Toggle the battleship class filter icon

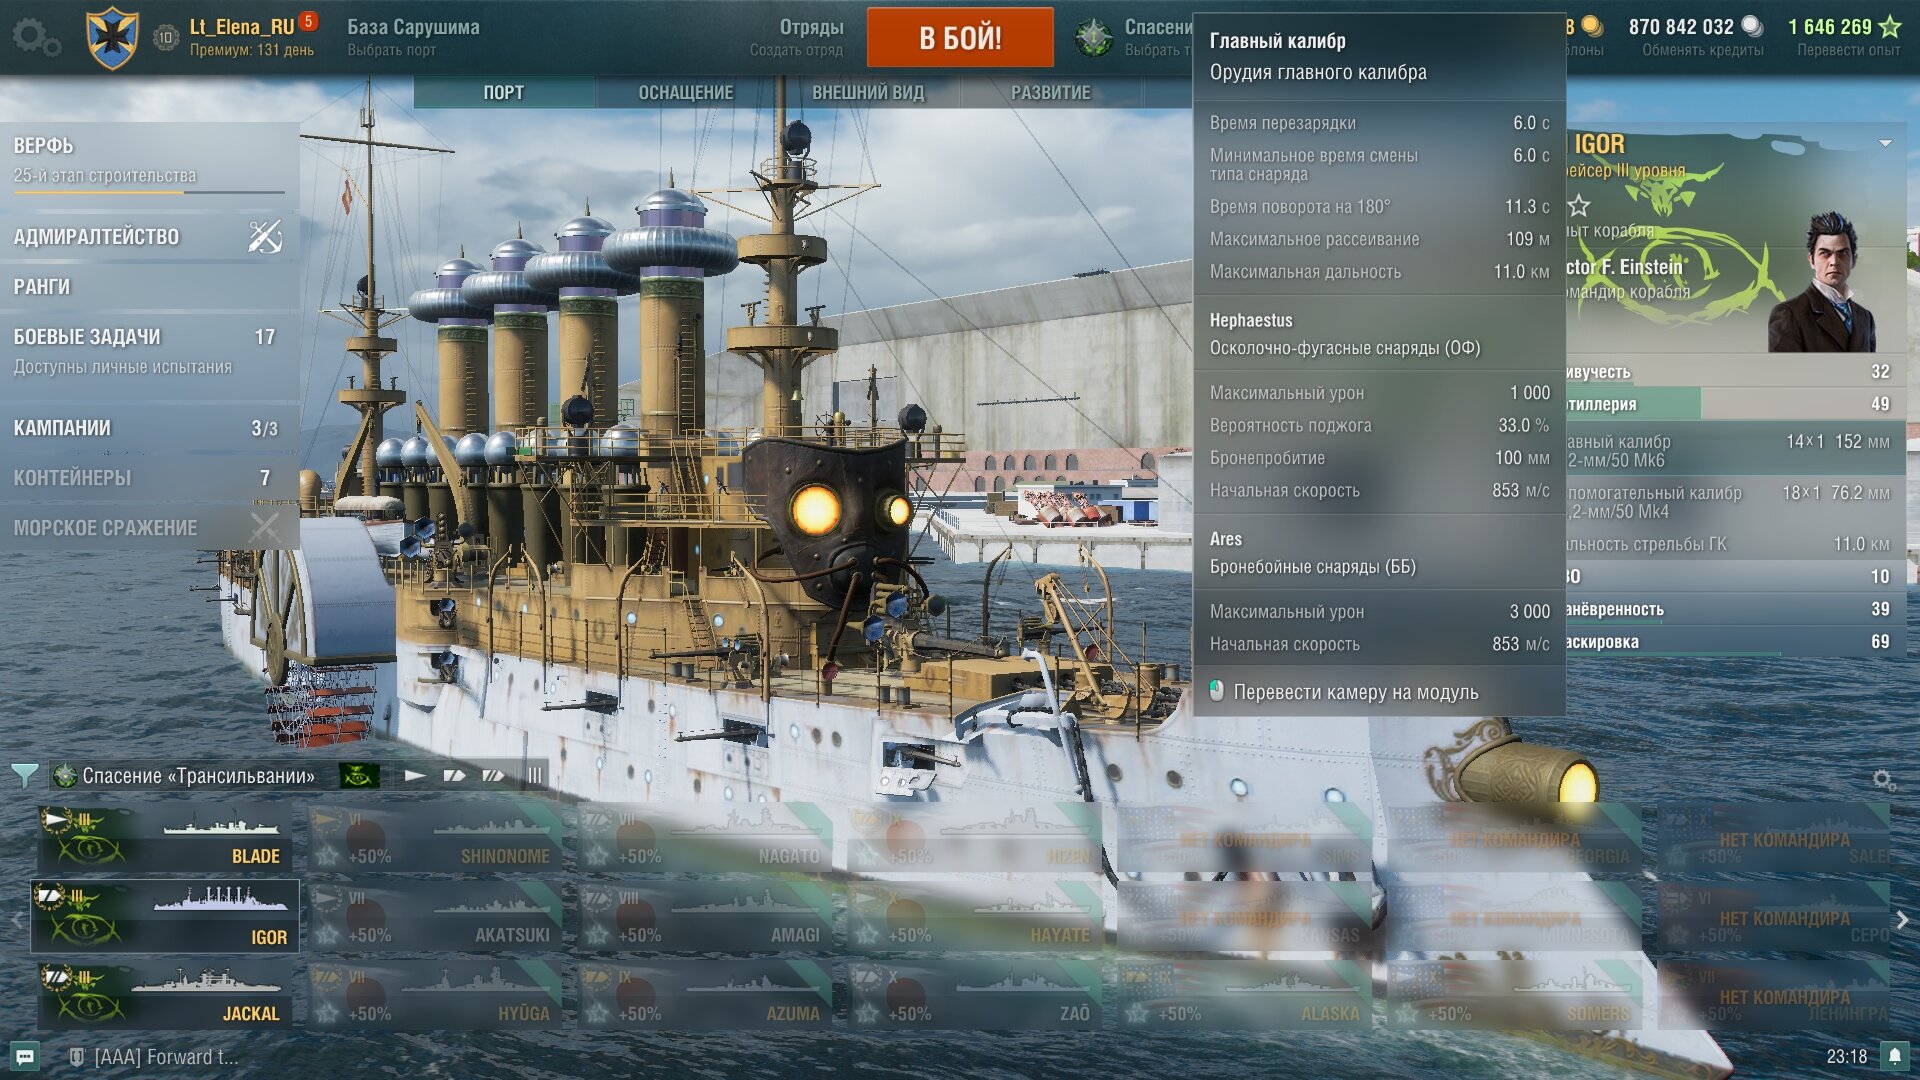click(x=493, y=775)
